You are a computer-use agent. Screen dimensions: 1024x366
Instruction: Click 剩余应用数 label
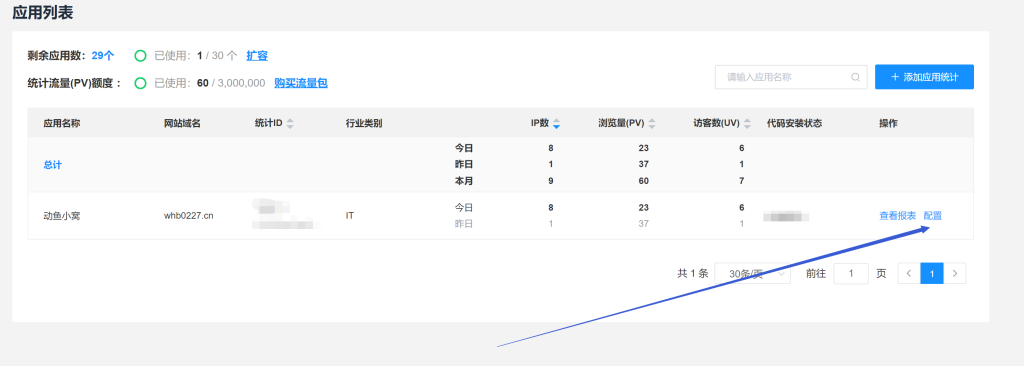coord(56,56)
